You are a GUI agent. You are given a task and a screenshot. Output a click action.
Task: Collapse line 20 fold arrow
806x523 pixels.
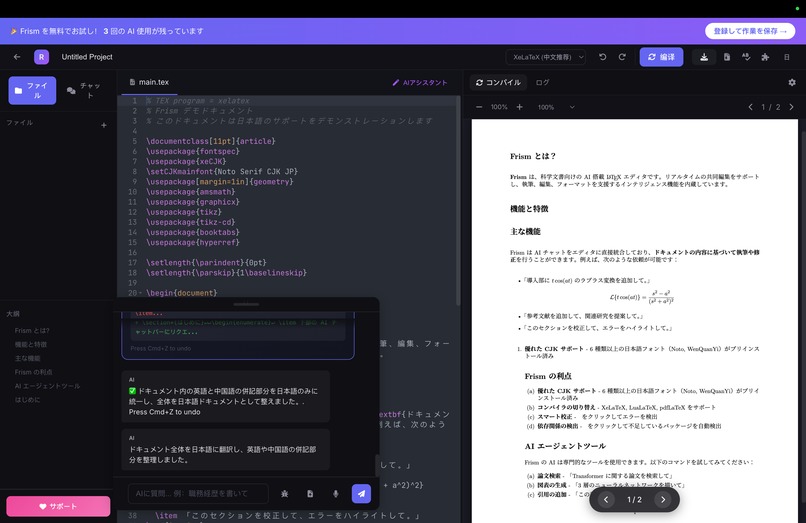pos(141,293)
